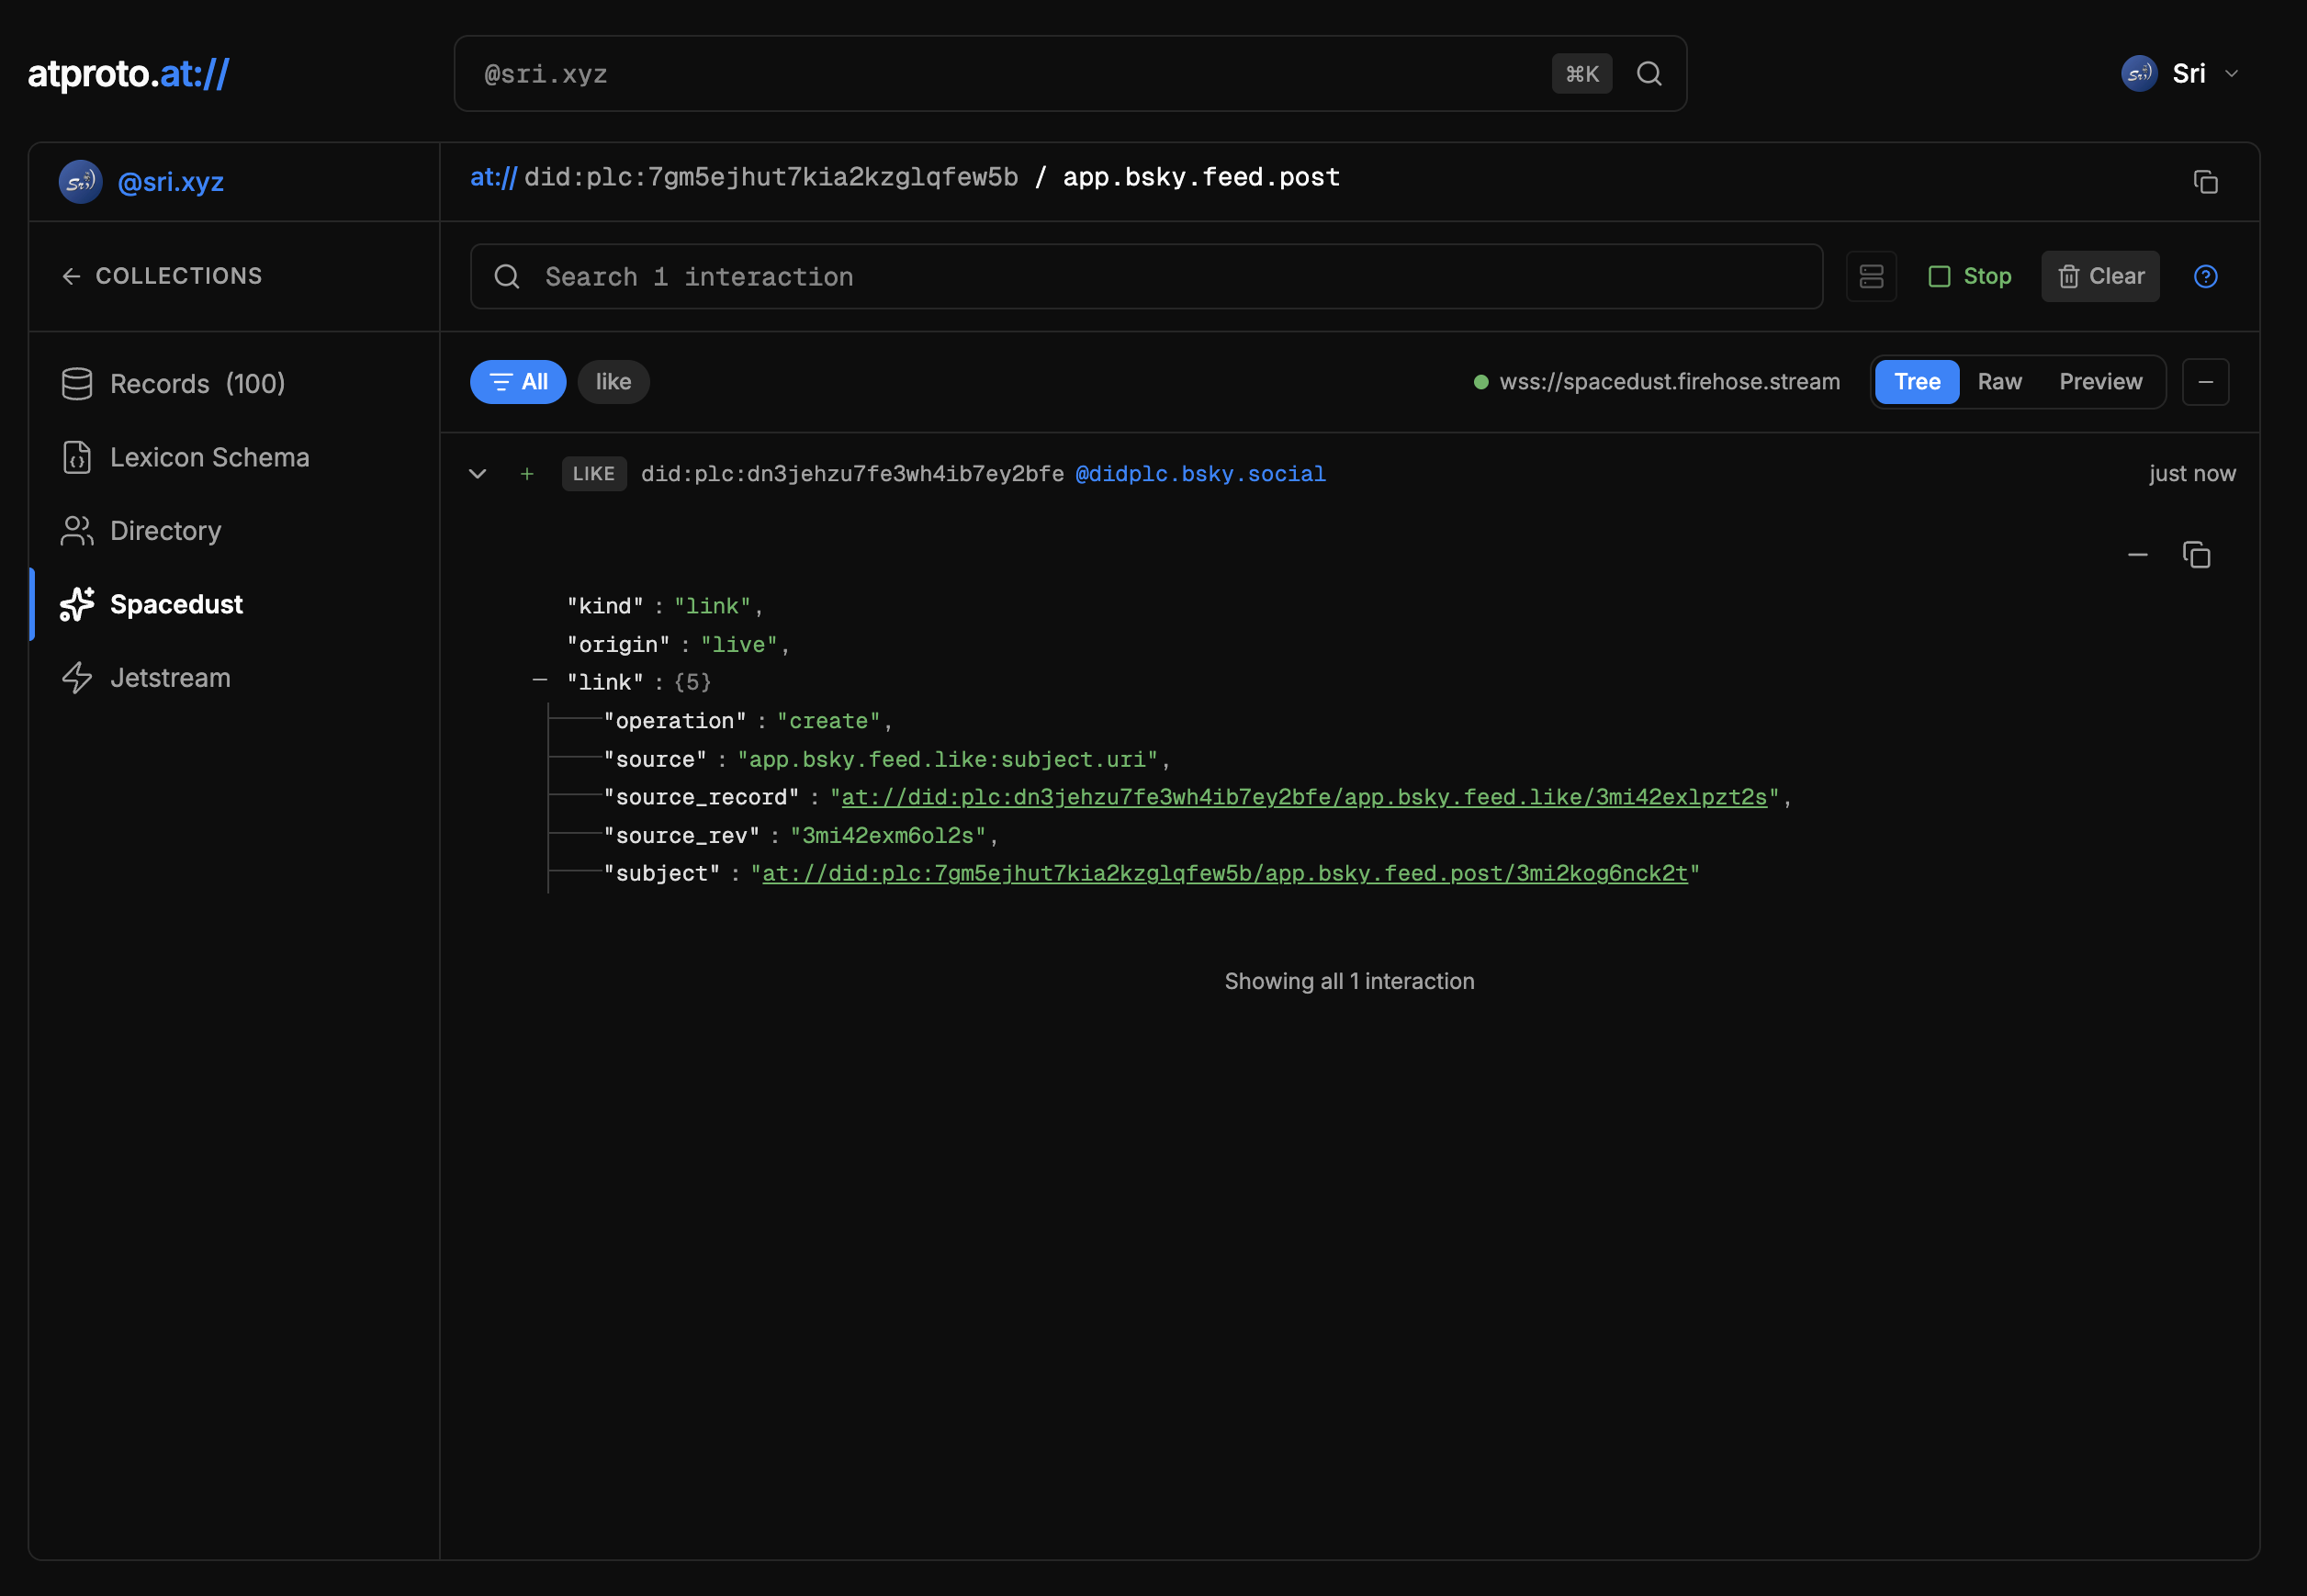
Task: Collapse the "link" object node
Action: (540, 681)
